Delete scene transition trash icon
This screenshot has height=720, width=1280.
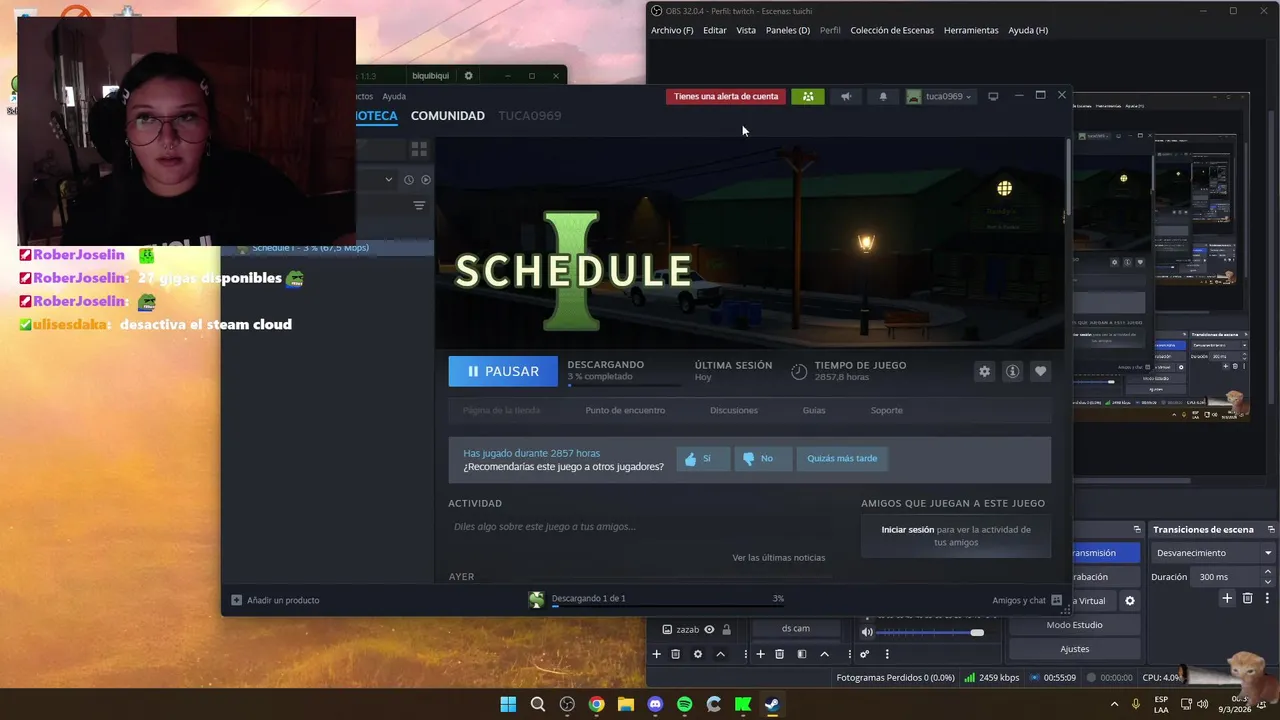tap(1247, 598)
